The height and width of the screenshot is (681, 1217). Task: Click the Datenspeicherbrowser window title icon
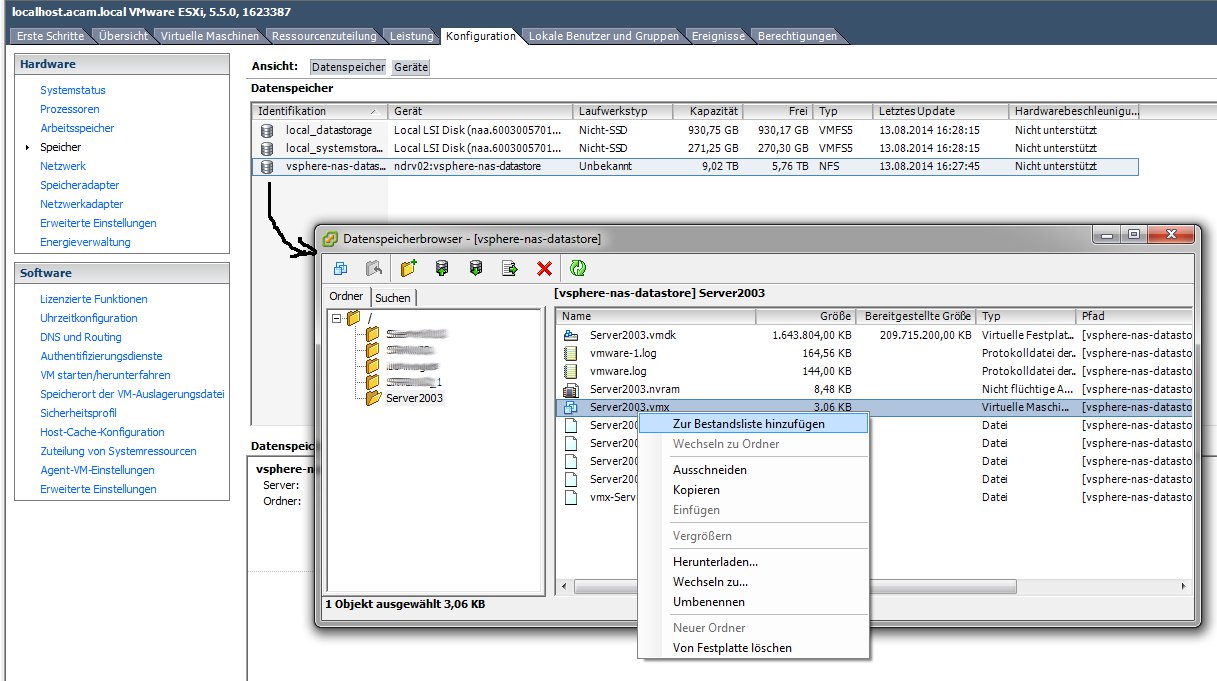tap(330, 239)
